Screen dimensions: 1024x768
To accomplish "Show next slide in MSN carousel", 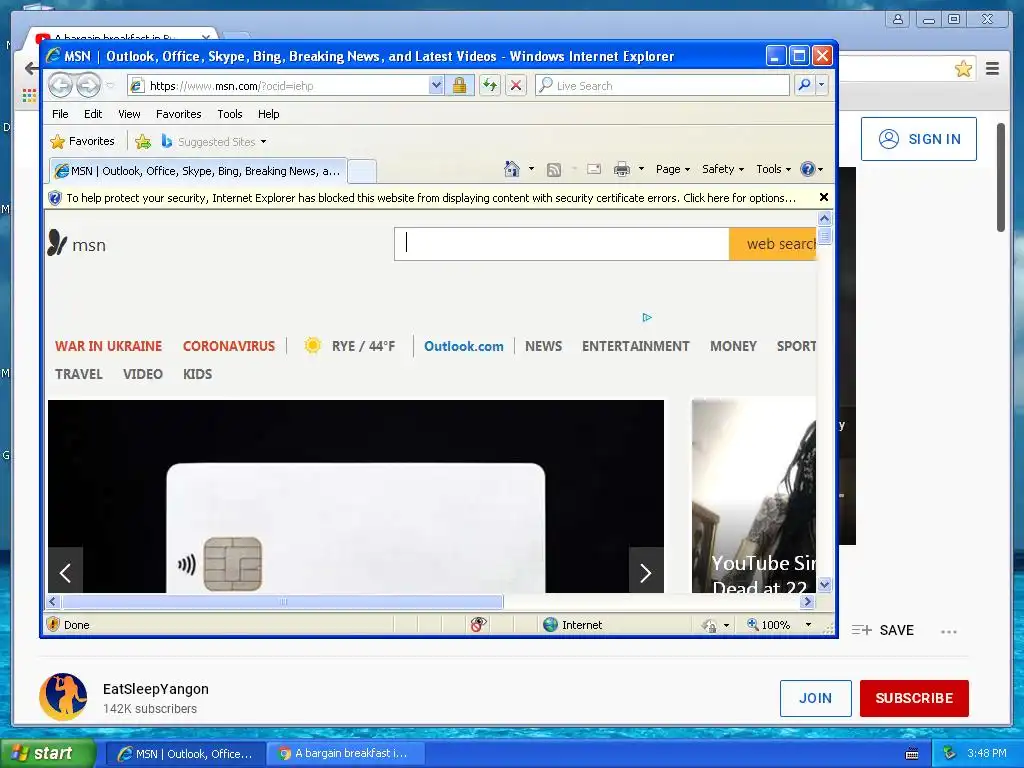I will [x=646, y=573].
